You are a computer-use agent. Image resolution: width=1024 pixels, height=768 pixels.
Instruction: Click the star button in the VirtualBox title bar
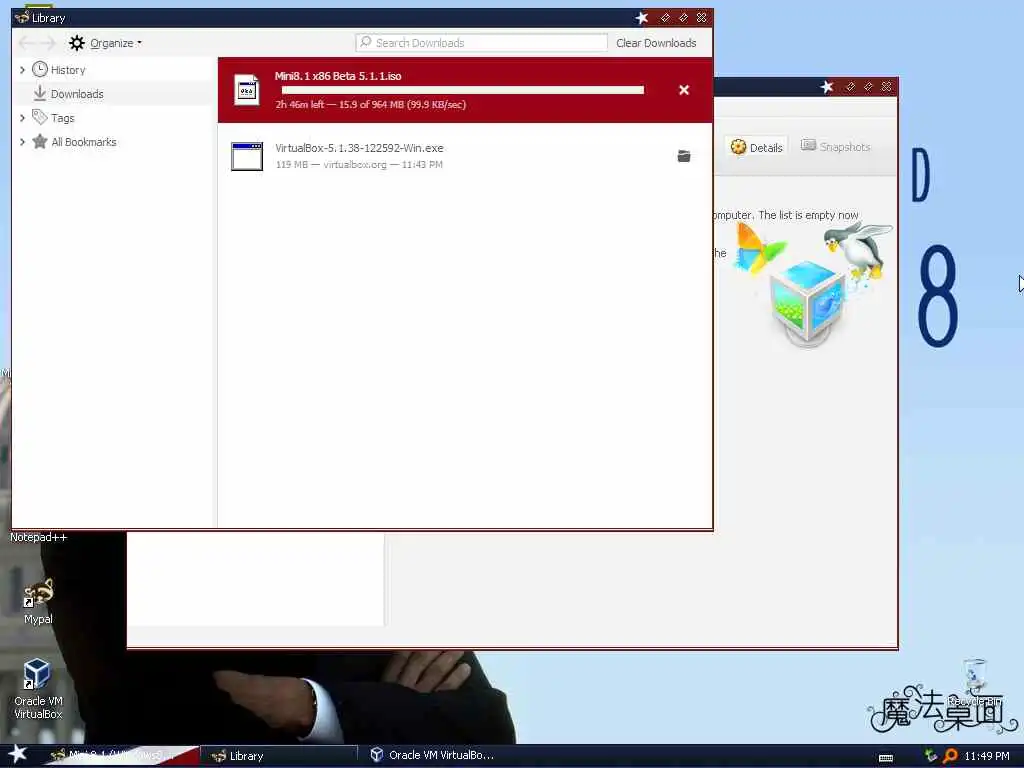click(x=827, y=87)
